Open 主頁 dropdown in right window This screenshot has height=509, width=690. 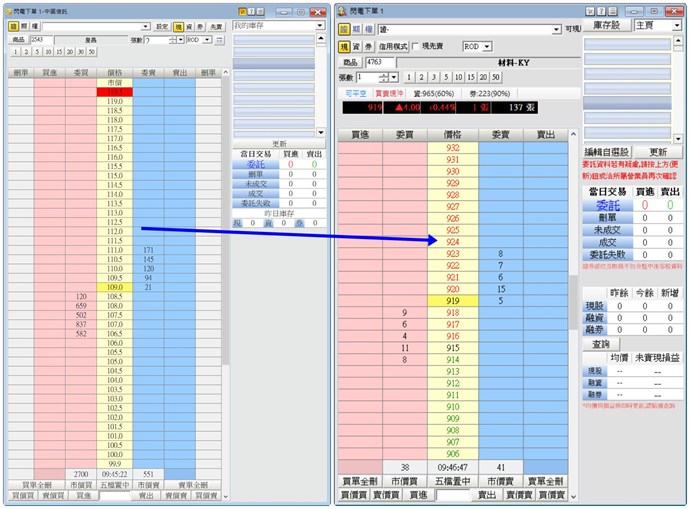pyautogui.click(x=677, y=26)
